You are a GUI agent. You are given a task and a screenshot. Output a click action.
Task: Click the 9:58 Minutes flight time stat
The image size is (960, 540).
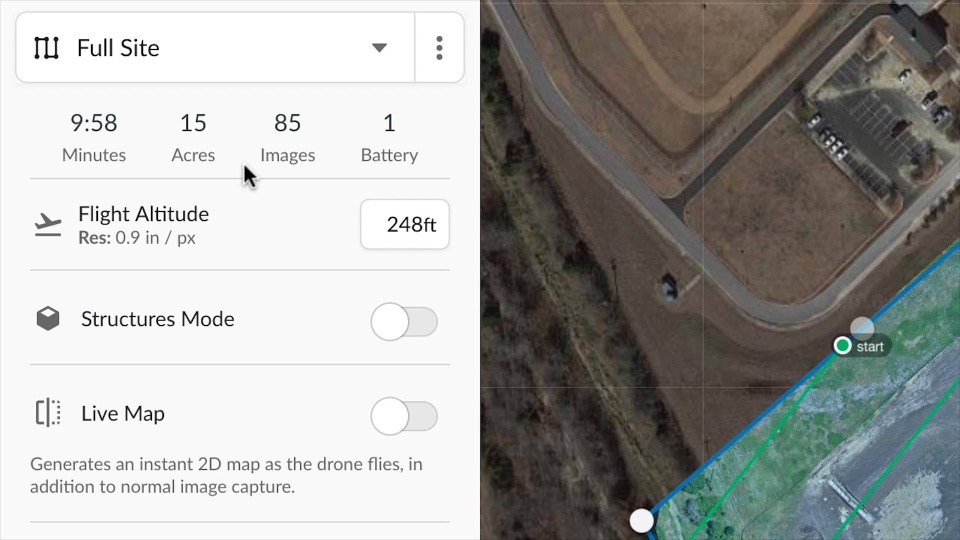[94, 137]
